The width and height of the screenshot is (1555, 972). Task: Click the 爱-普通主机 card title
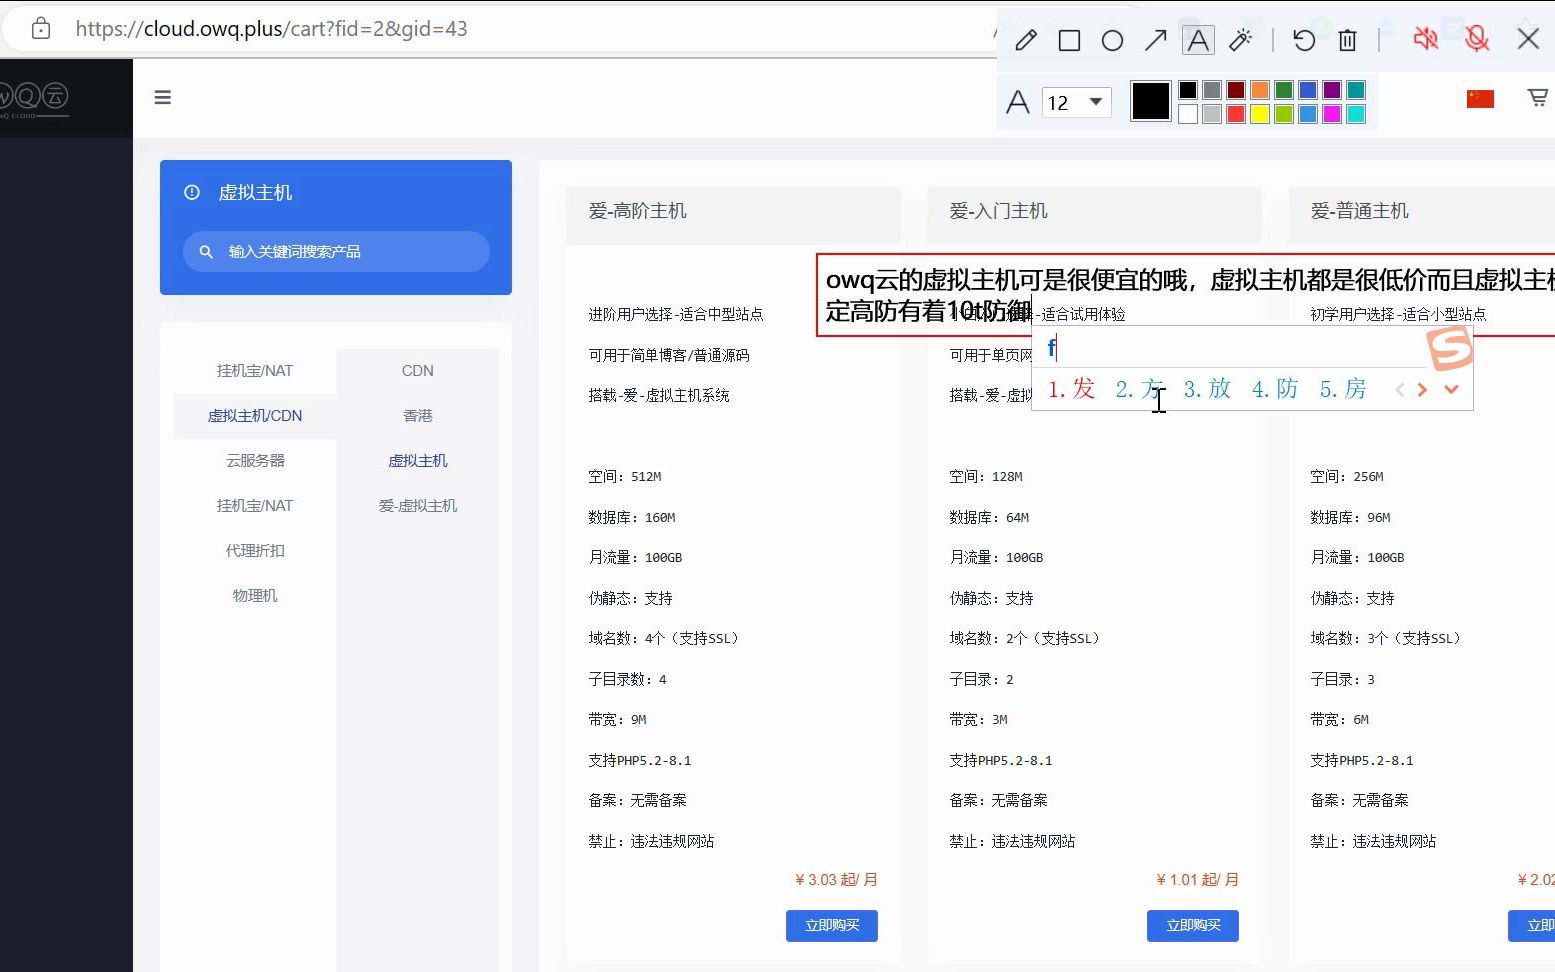click(1360, 211)
